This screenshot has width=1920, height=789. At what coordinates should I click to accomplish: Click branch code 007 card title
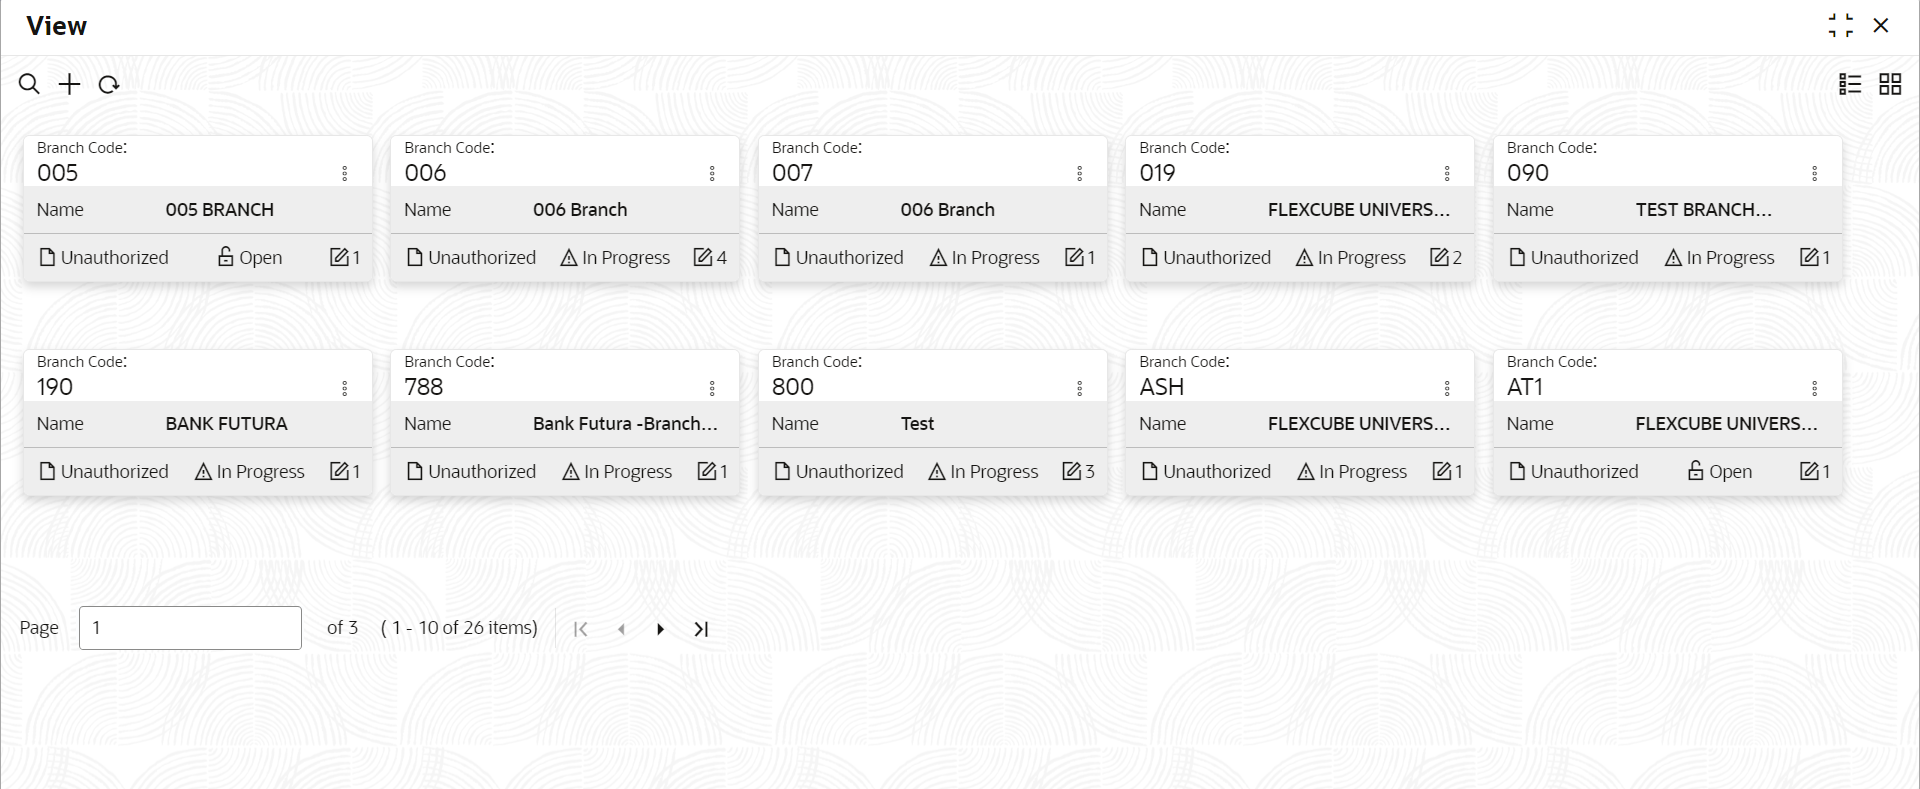(792, 173)
